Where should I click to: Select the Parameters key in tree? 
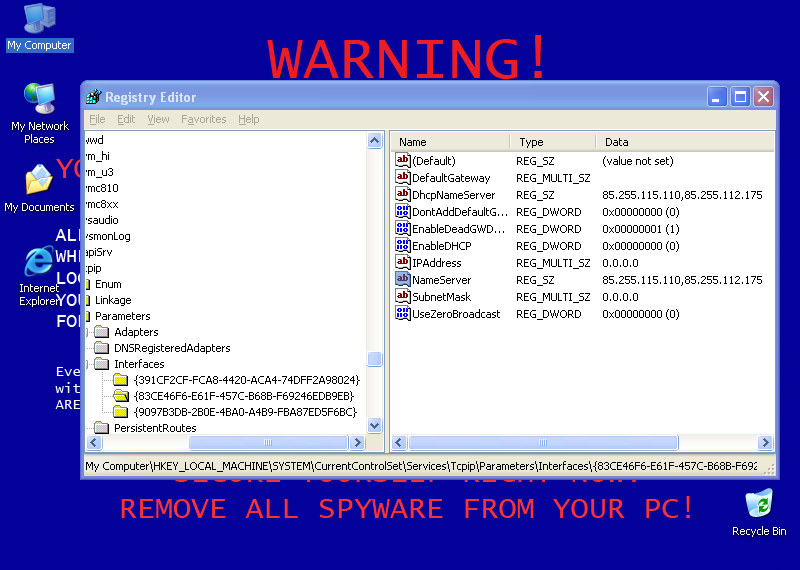coord(122,316)
